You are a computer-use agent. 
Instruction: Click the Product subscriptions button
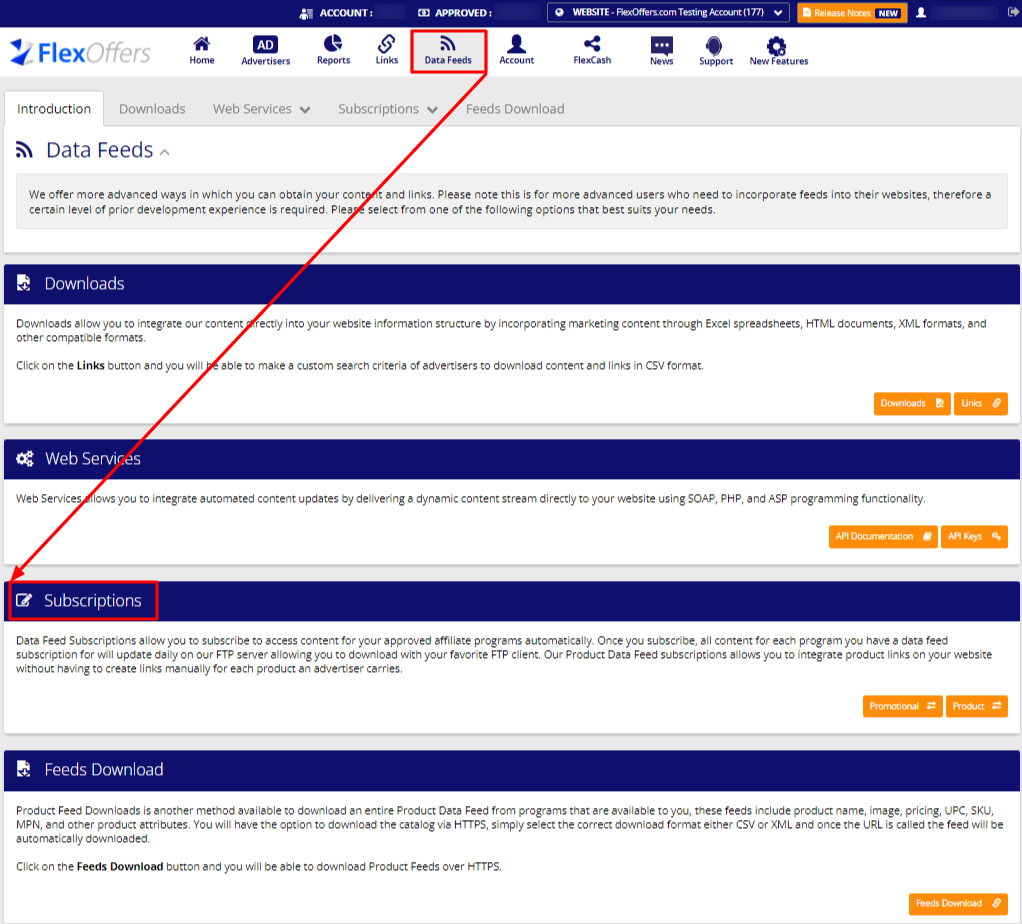[x=976, y=706]
